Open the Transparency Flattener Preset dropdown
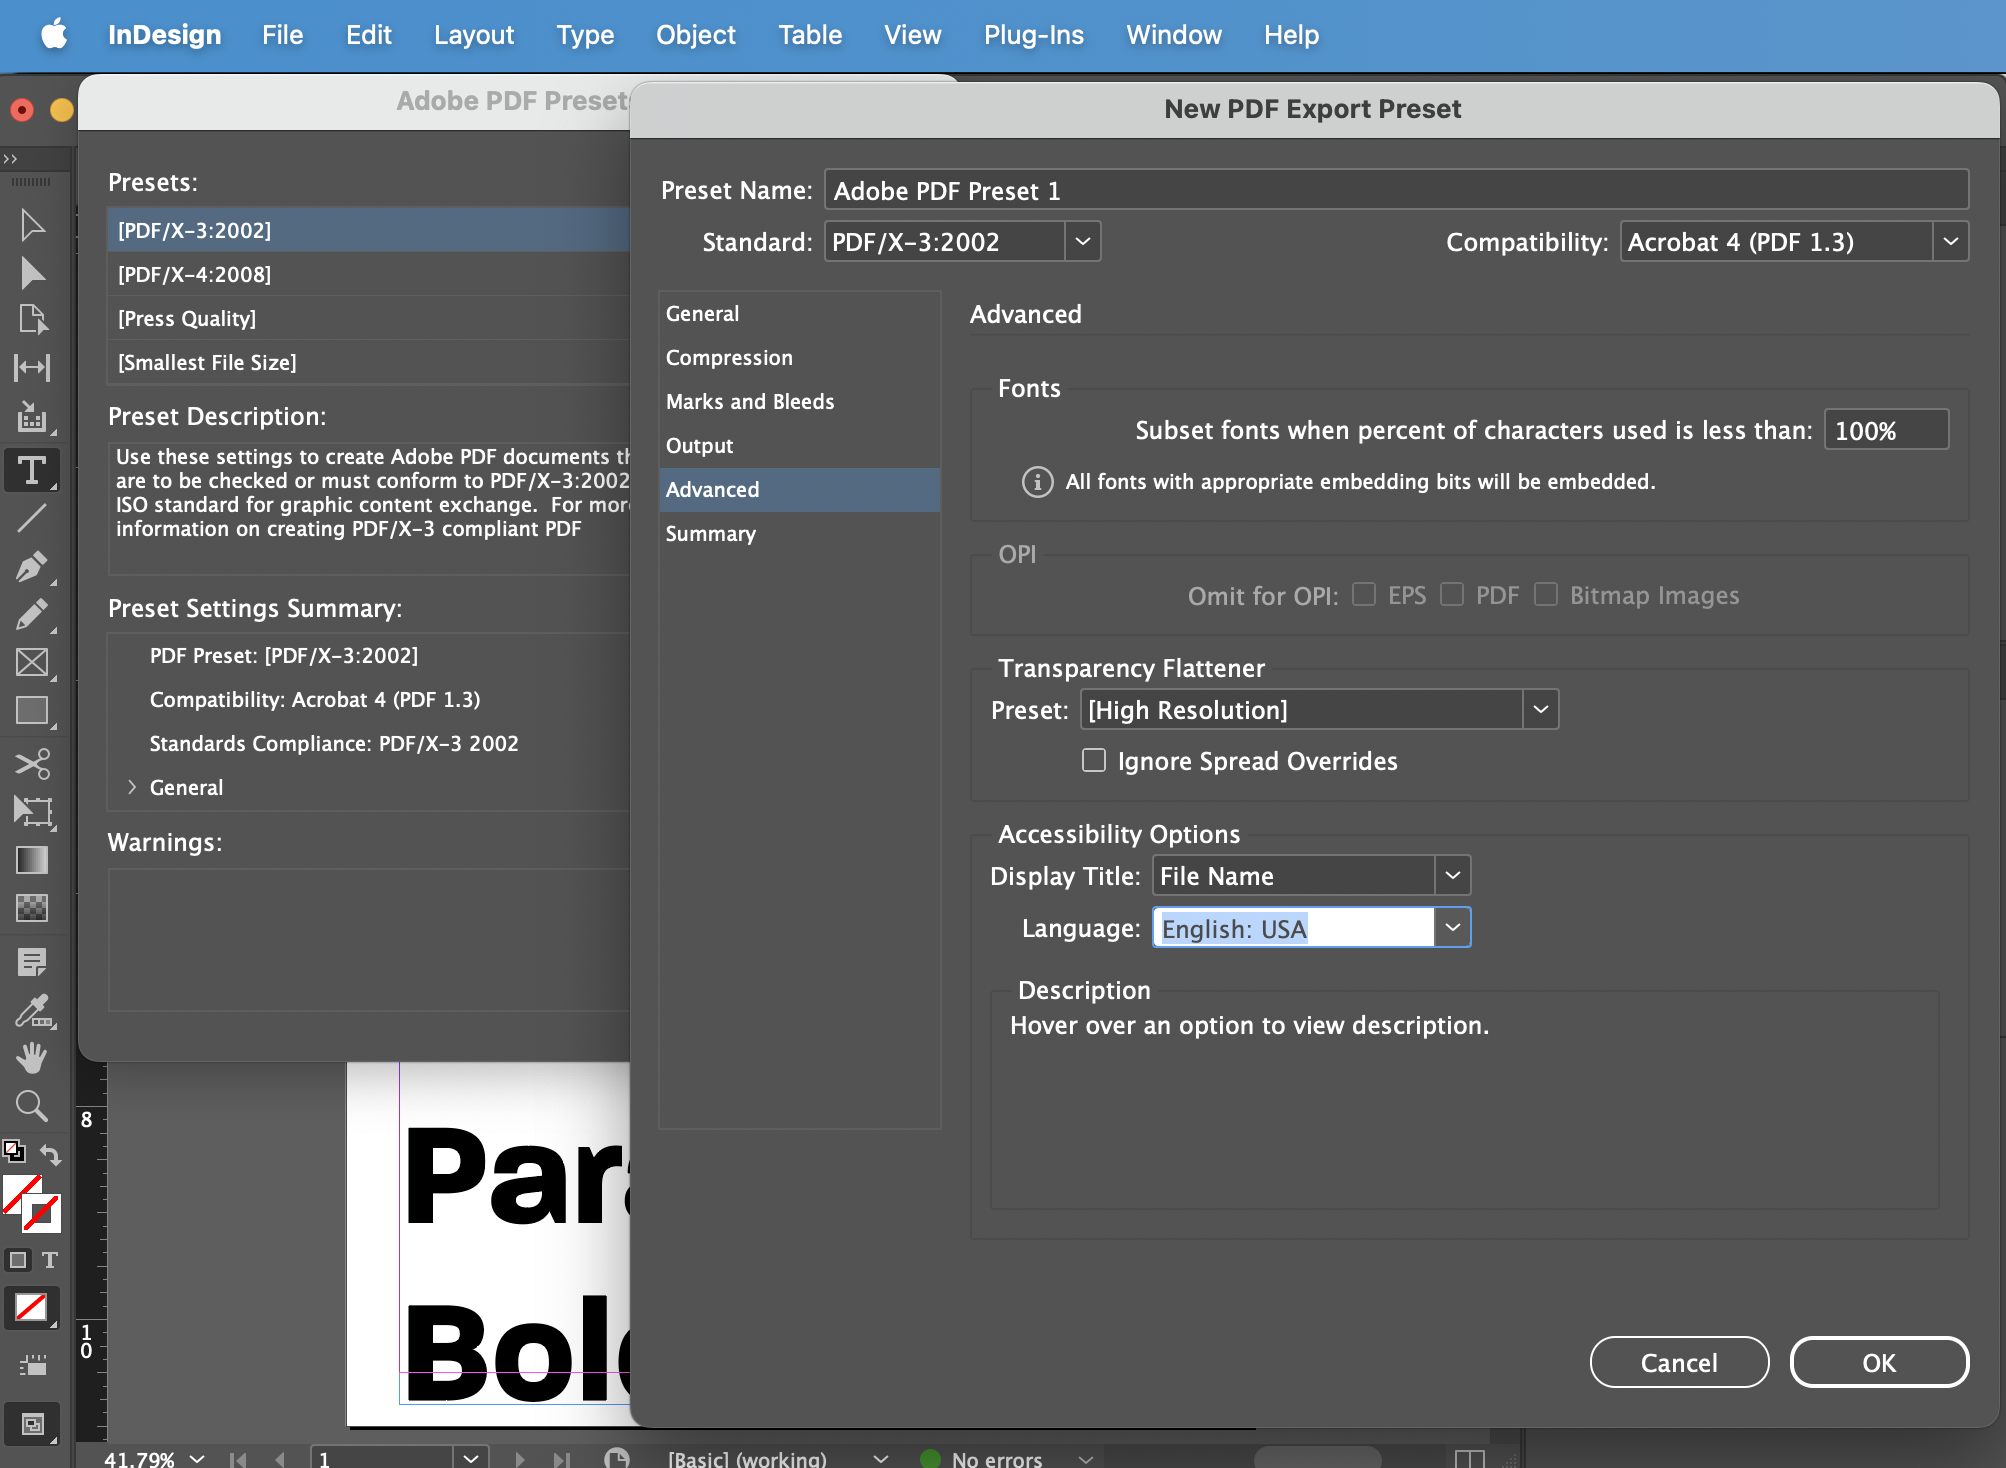Screen dimensions: 2006x1468 1541,709
